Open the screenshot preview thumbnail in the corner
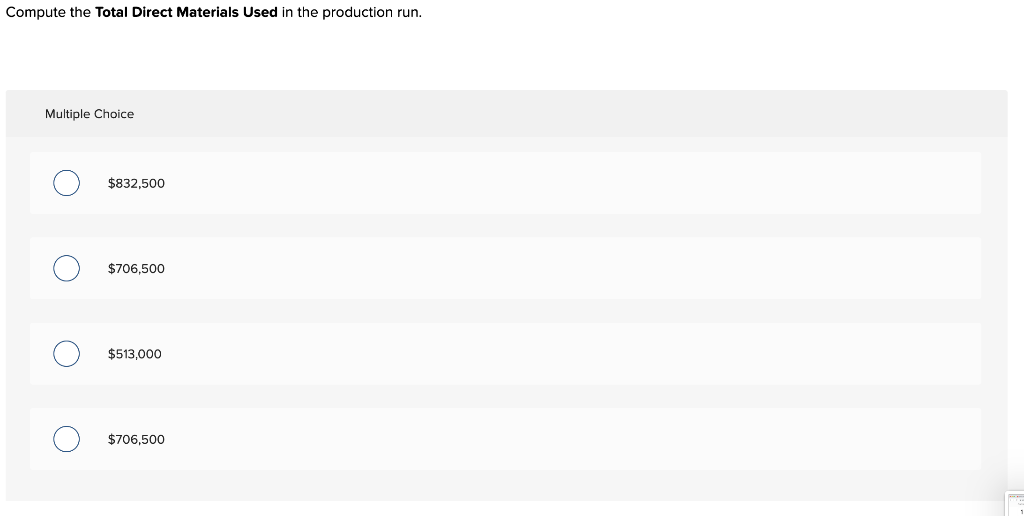The width and height of the screenshot is (1024, 516). (x=1015, y=503)
